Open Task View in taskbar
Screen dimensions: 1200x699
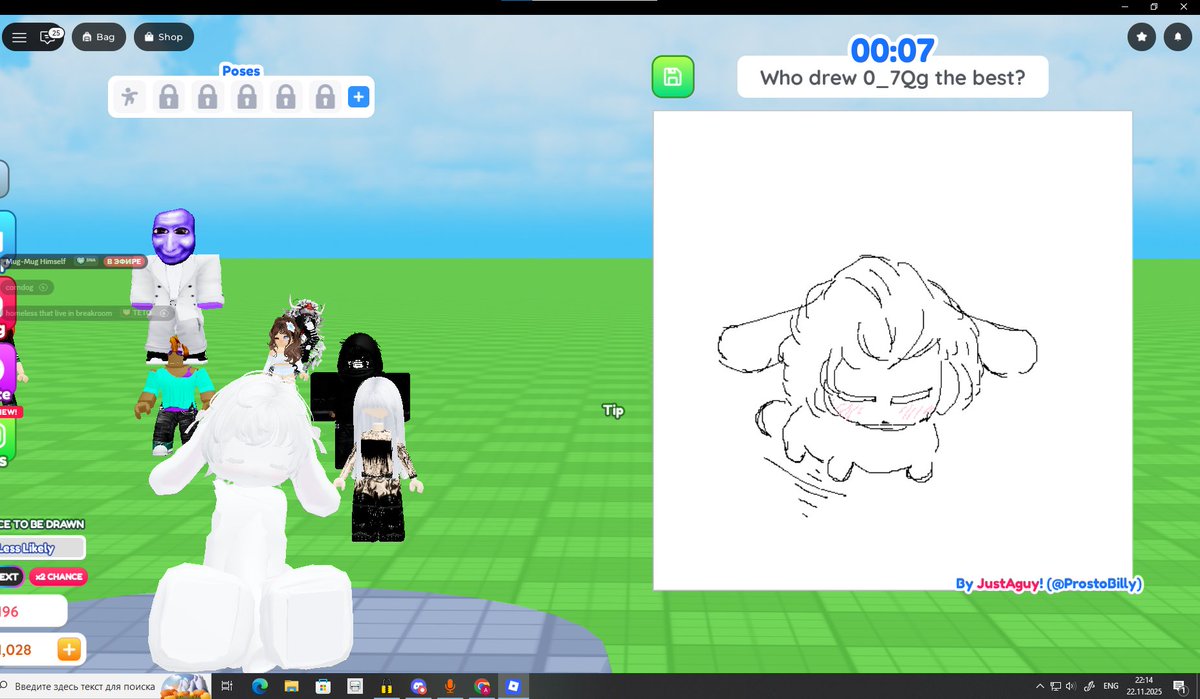coord(227,686)
